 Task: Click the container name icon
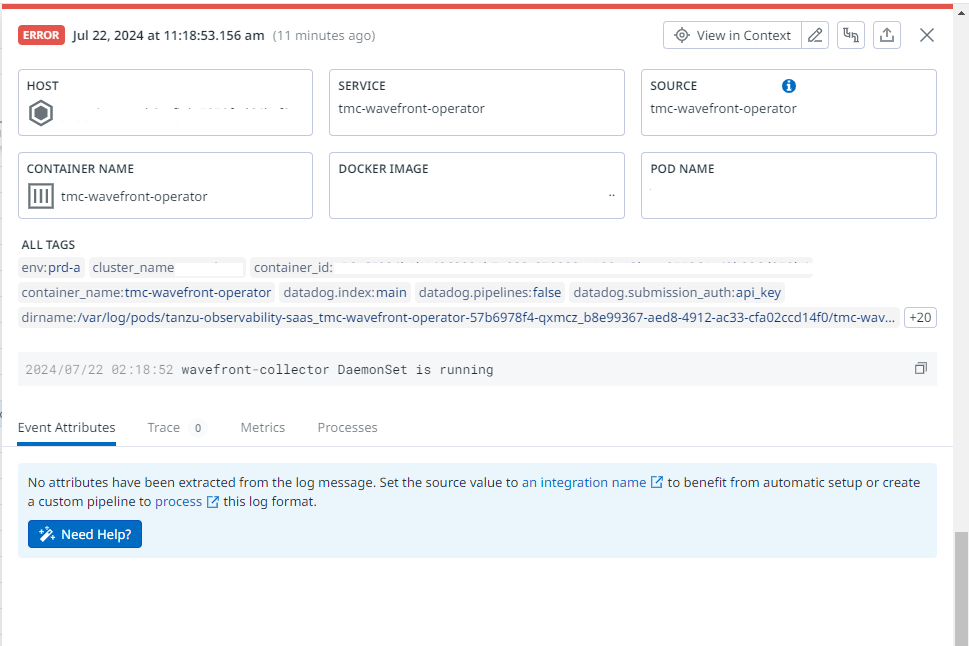(41, 196)
